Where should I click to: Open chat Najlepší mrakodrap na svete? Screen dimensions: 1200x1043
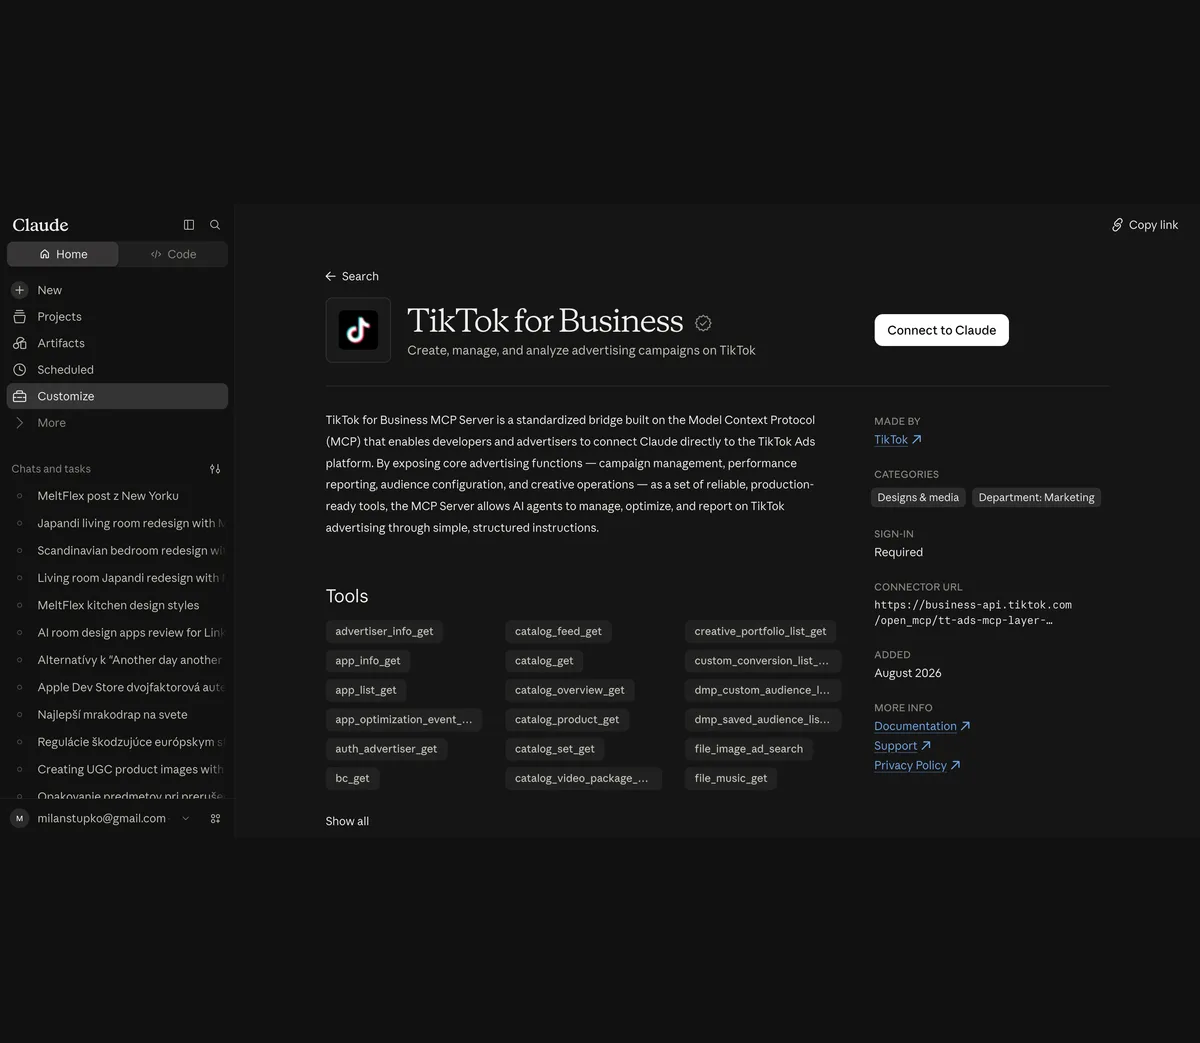click(x=117, y=715)
